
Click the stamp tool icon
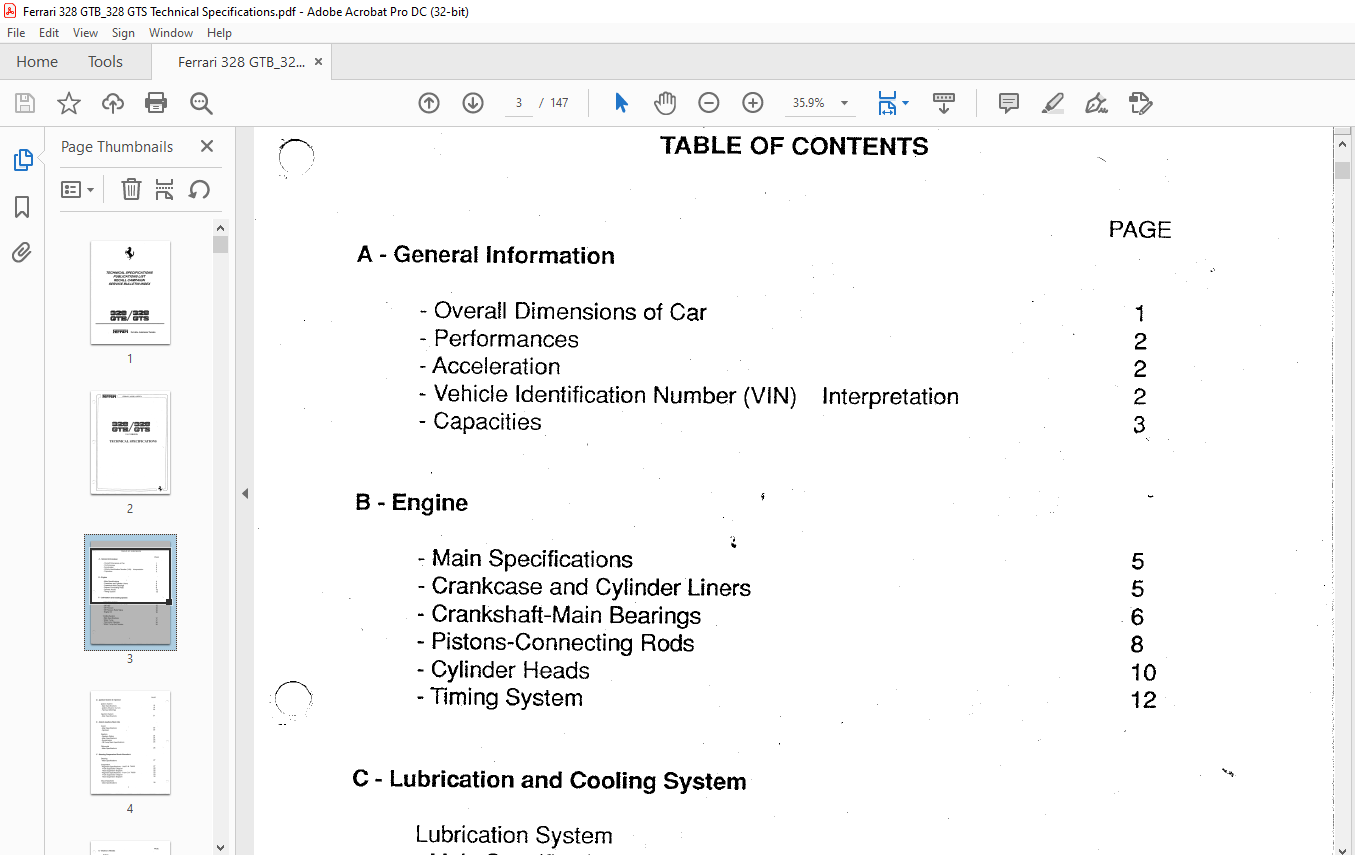tap(1140, 103)
